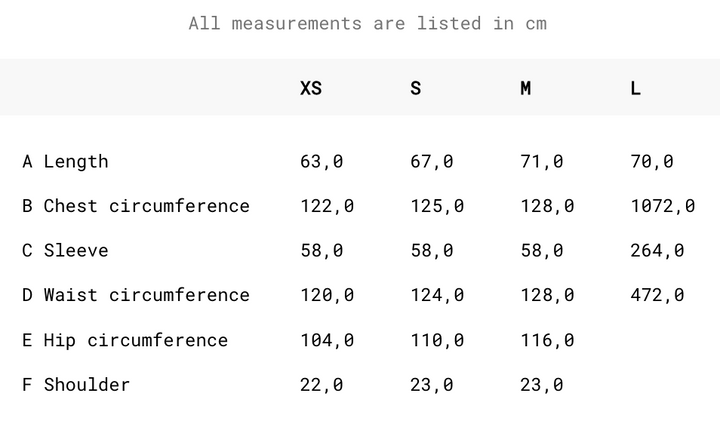Image resolution: width=720 pixels, height=424 pixels.
Task: Click the B Chest circumference row label
Action: (x=136, y=206)
